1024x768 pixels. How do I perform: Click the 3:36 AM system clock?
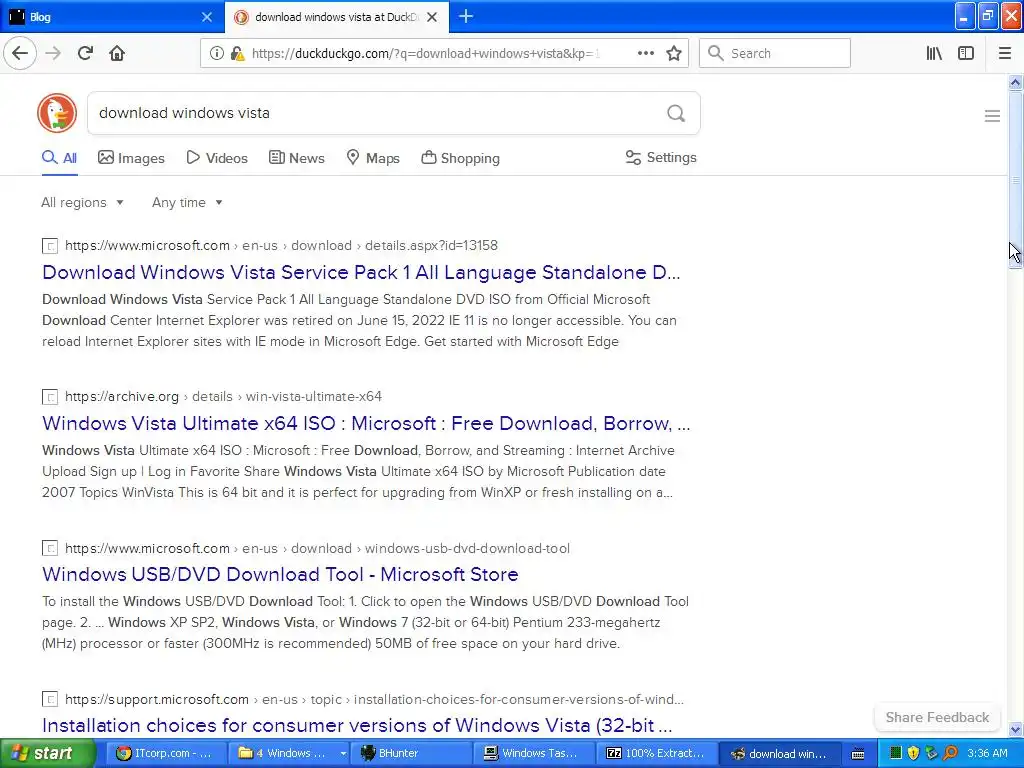pos(987,754)
